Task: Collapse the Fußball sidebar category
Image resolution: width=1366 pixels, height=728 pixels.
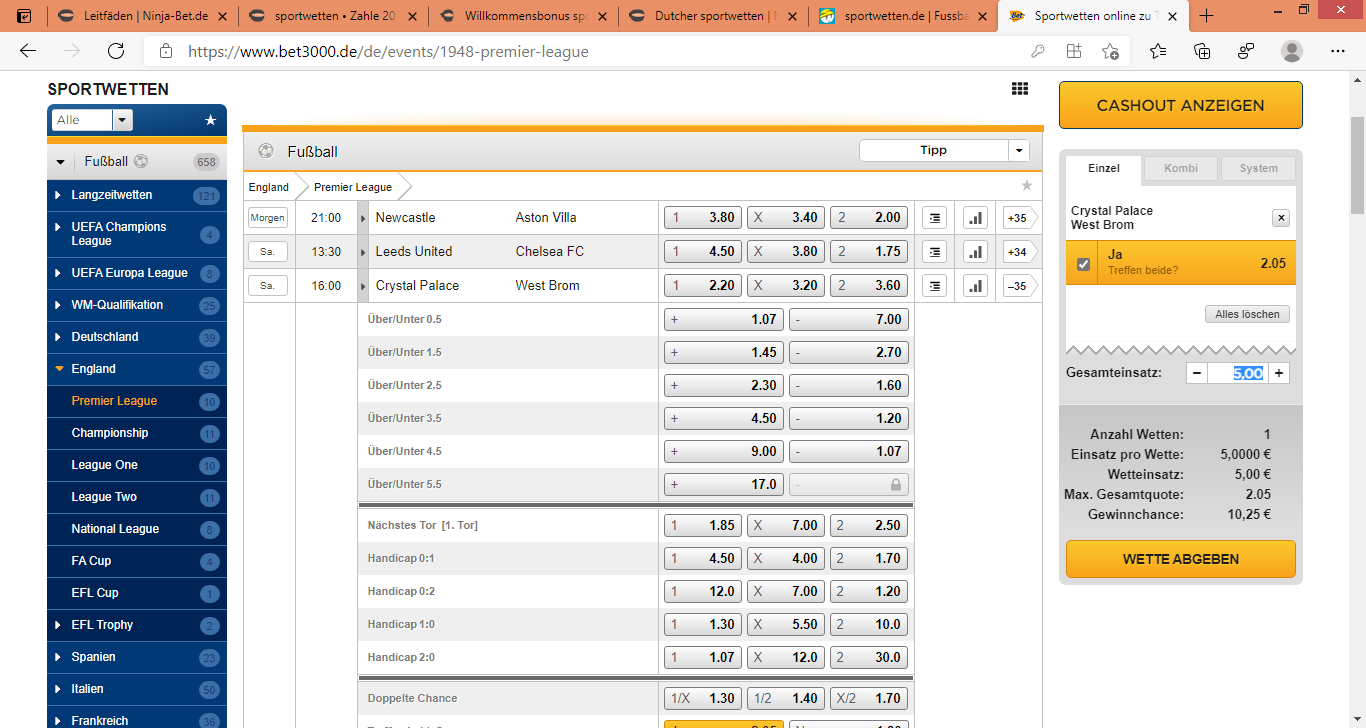Action: click(x=60, y=162)
